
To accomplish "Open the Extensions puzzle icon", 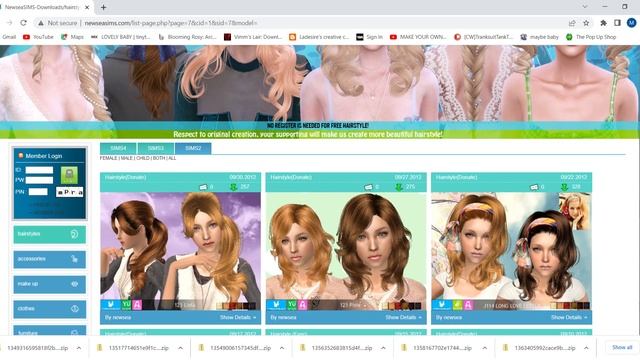I will pyautogui.click(x=603, y=23).
